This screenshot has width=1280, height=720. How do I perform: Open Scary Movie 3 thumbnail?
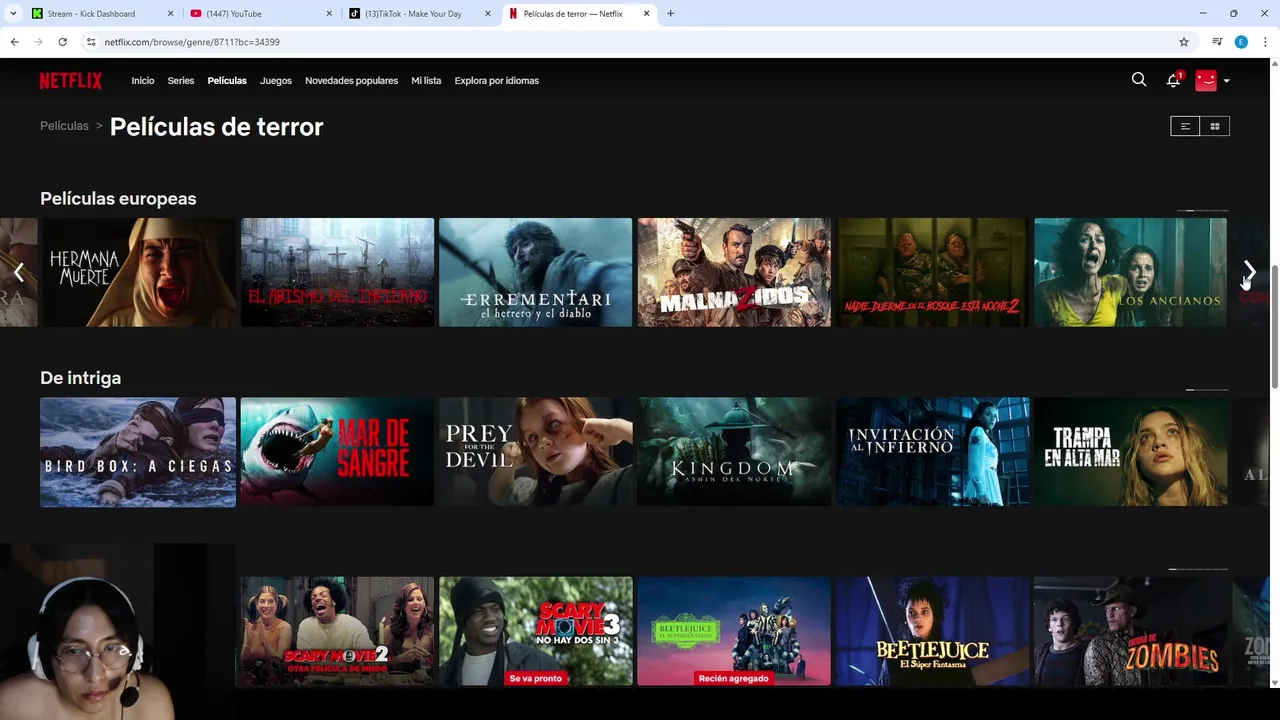pyautogui.click(x=536, y=631)
